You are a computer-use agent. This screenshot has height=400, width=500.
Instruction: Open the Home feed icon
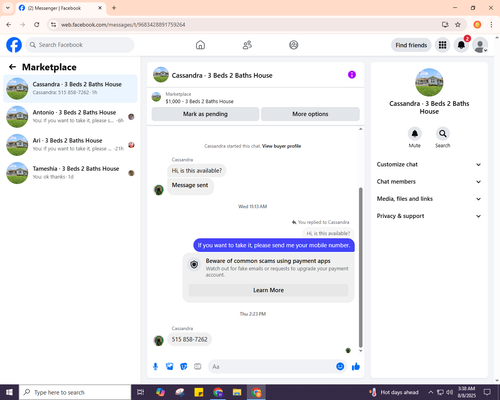click(x=200, y=45)
